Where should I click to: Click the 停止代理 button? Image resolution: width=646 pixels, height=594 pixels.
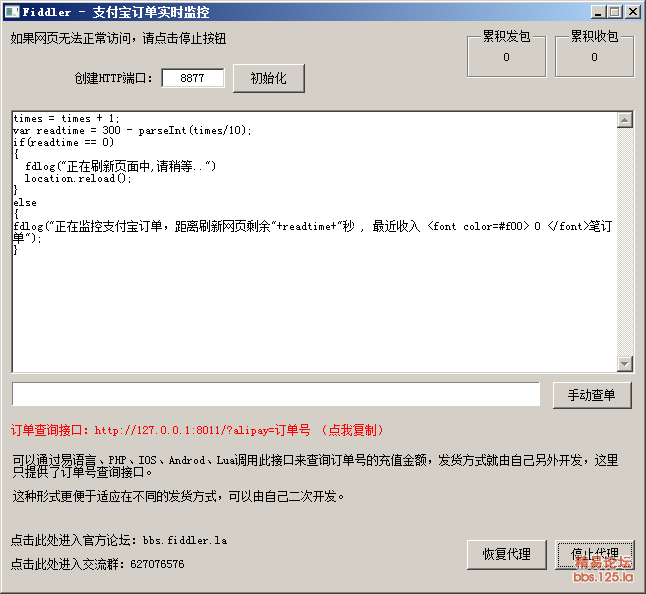click(595, 554)
